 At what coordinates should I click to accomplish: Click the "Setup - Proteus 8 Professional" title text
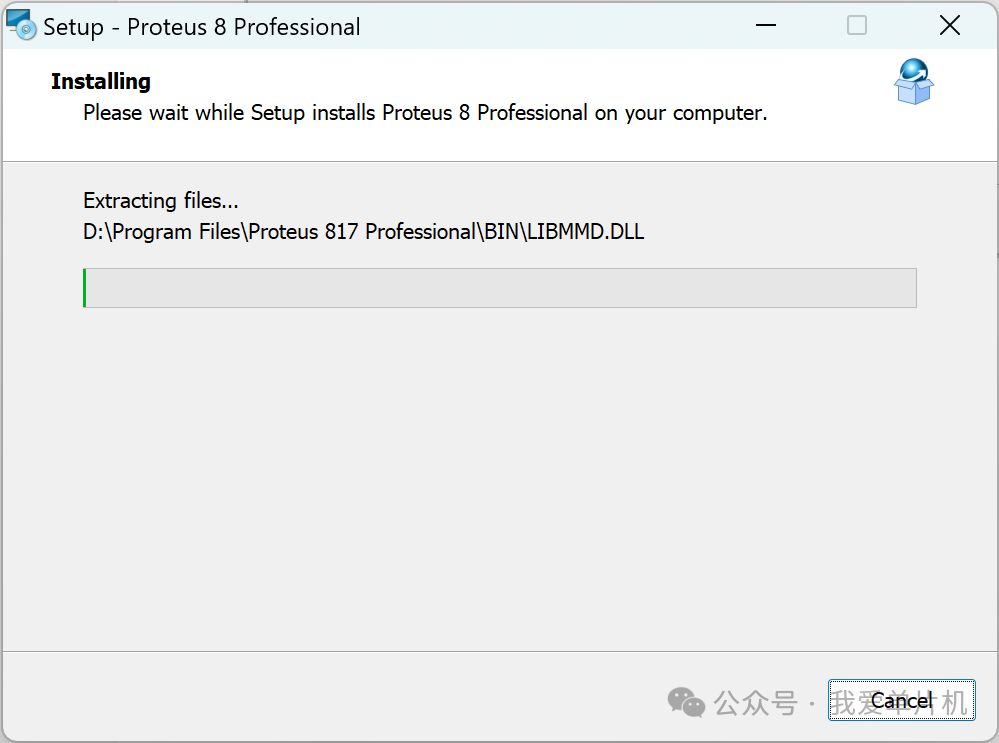point(201,27)
